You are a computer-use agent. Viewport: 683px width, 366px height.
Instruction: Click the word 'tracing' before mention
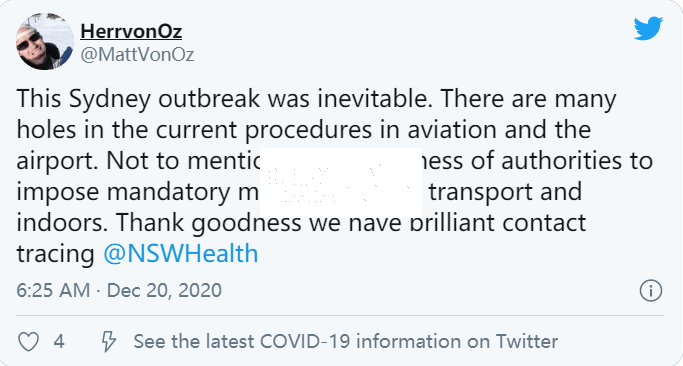coord(55,254)
